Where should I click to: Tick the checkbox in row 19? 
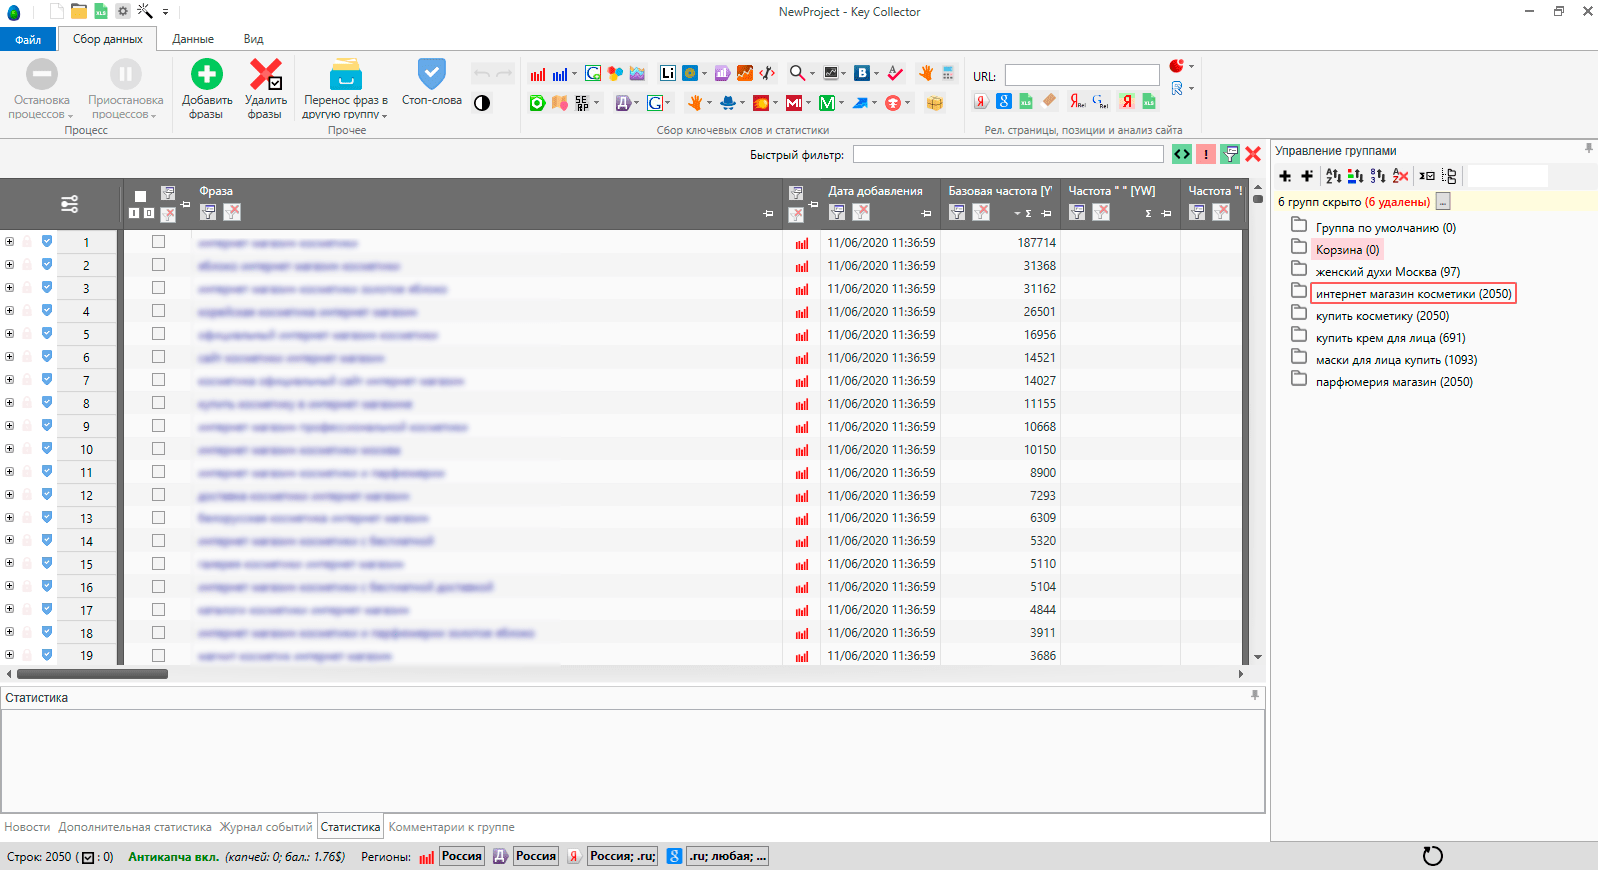coord(158,656)
